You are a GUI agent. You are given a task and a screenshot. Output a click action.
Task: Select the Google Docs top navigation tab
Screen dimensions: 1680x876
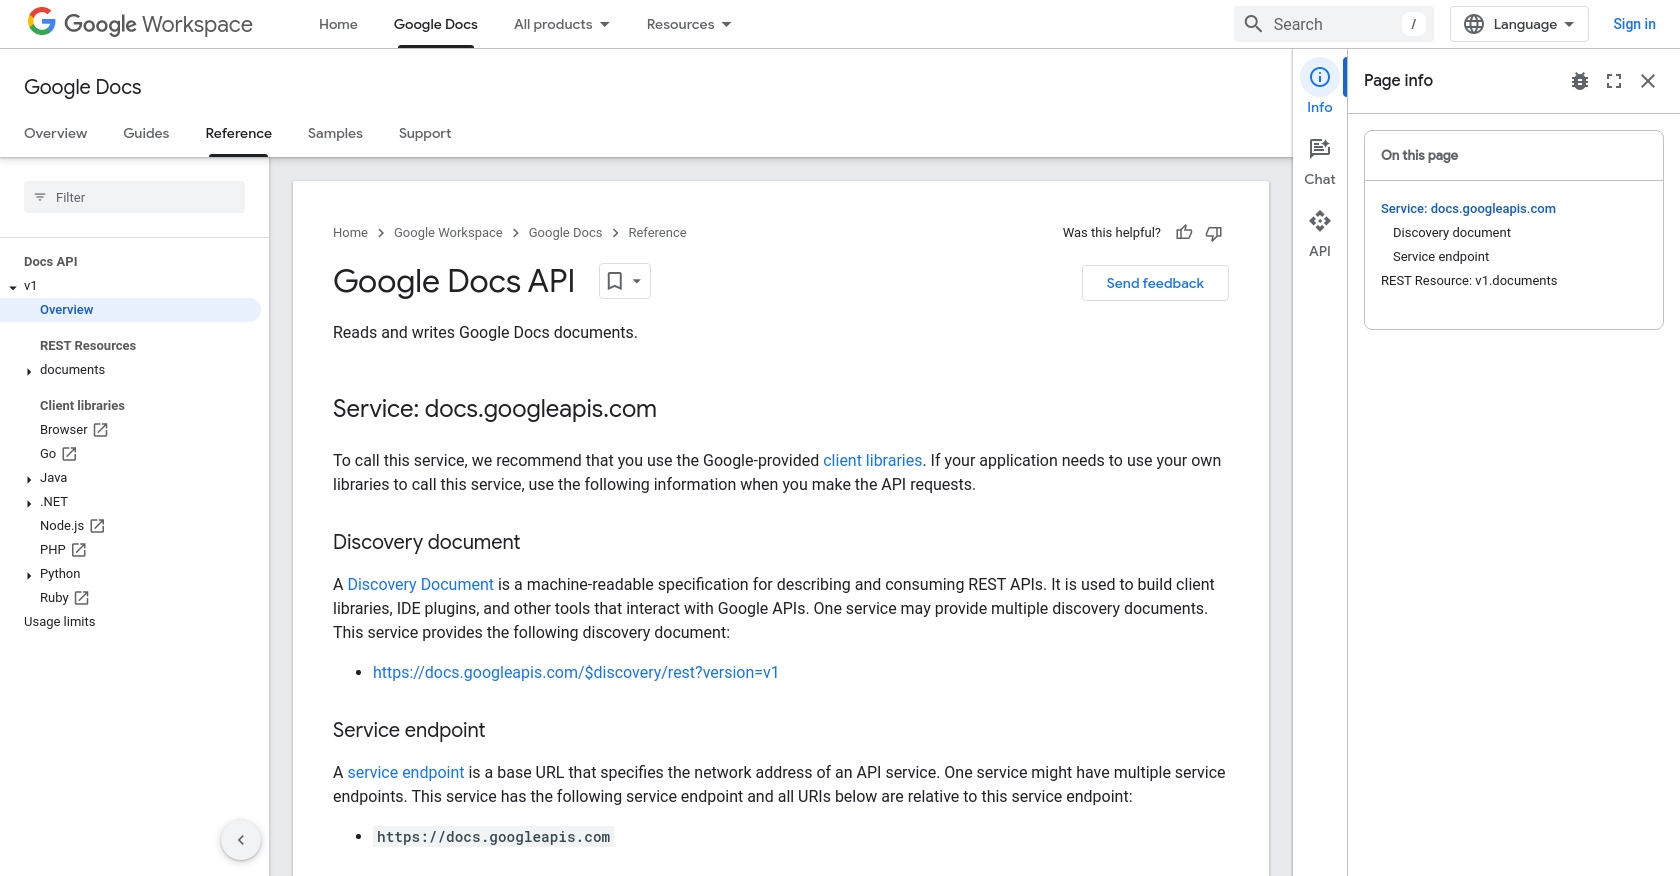(x=436, y=24)
